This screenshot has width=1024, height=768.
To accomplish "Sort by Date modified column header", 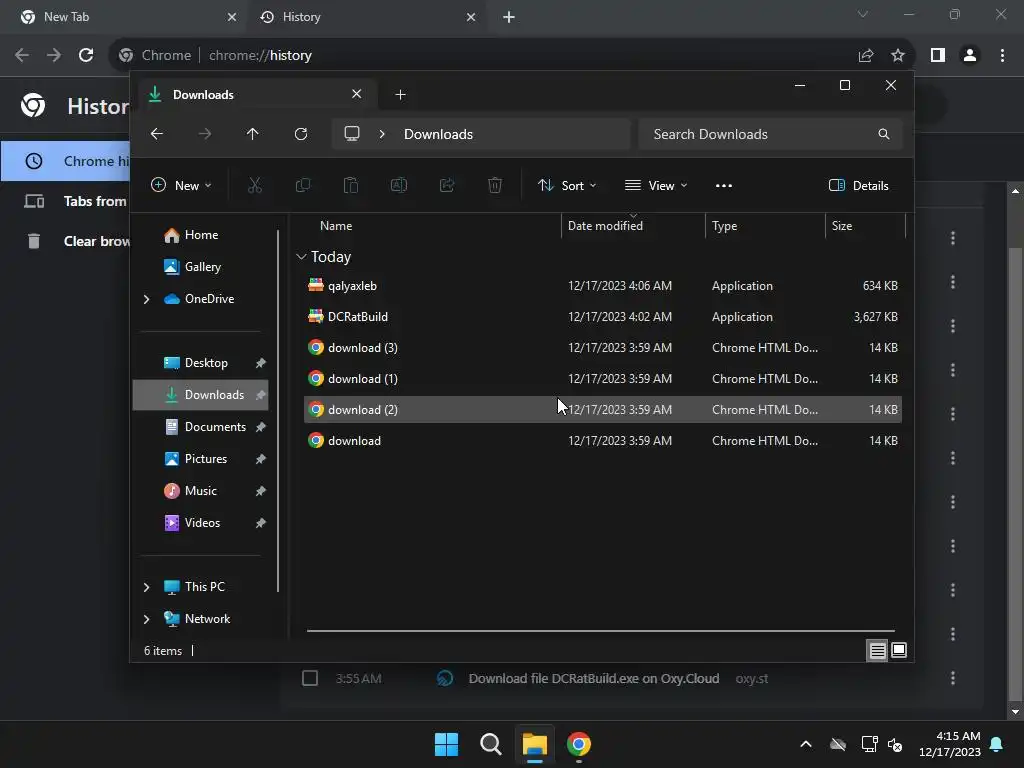I will coord(605,226).
